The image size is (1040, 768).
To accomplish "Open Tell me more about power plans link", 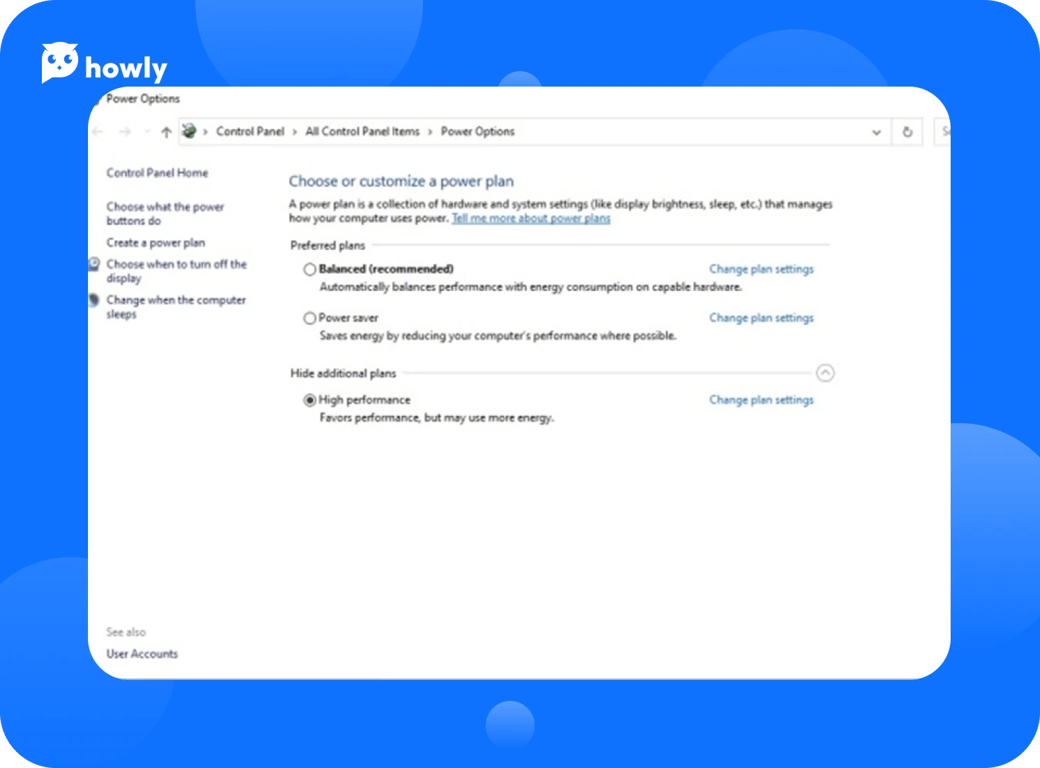I will tap(530, 218).
